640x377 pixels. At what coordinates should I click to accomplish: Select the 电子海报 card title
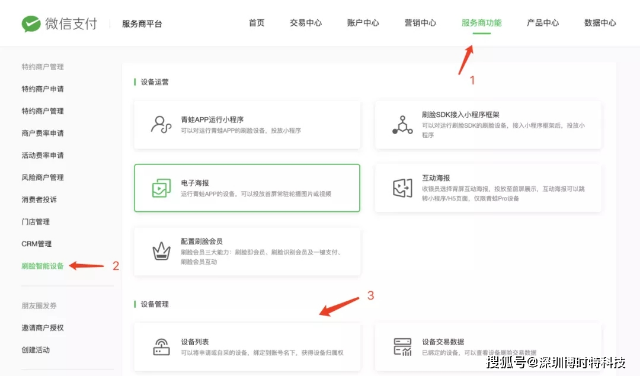195,183
